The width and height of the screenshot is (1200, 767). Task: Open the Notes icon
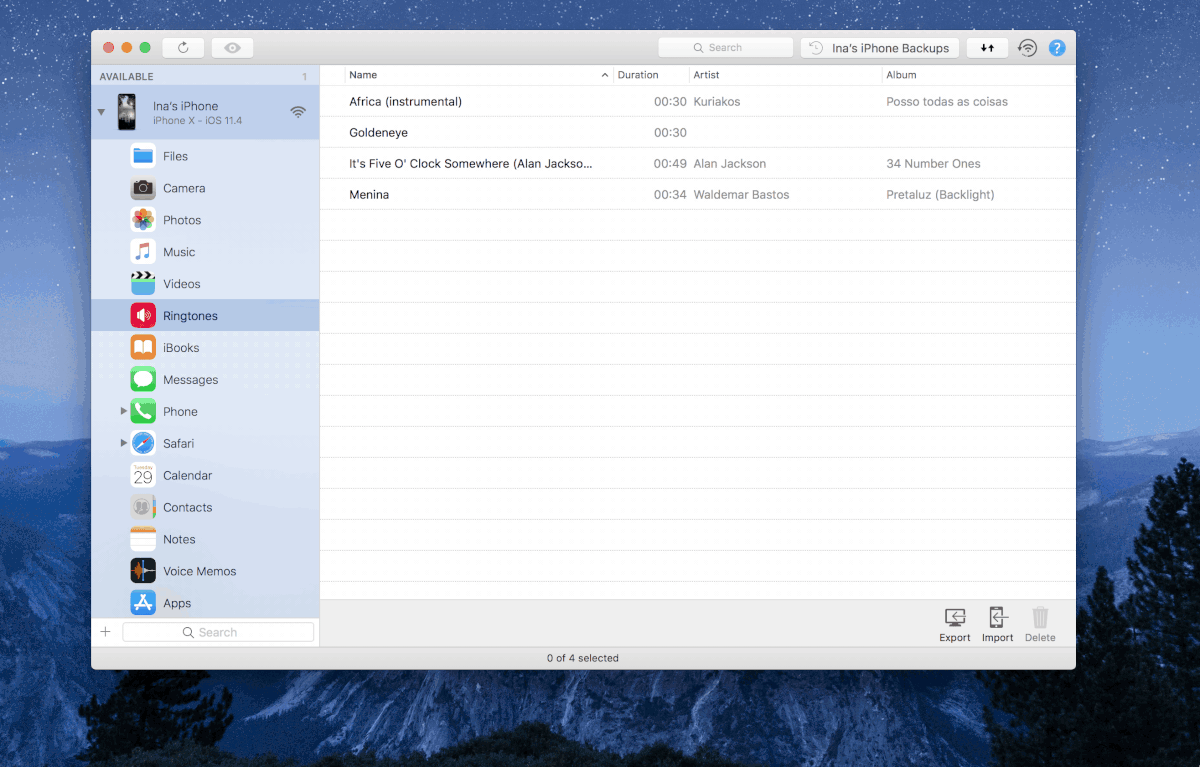click(x=143, y=539)
